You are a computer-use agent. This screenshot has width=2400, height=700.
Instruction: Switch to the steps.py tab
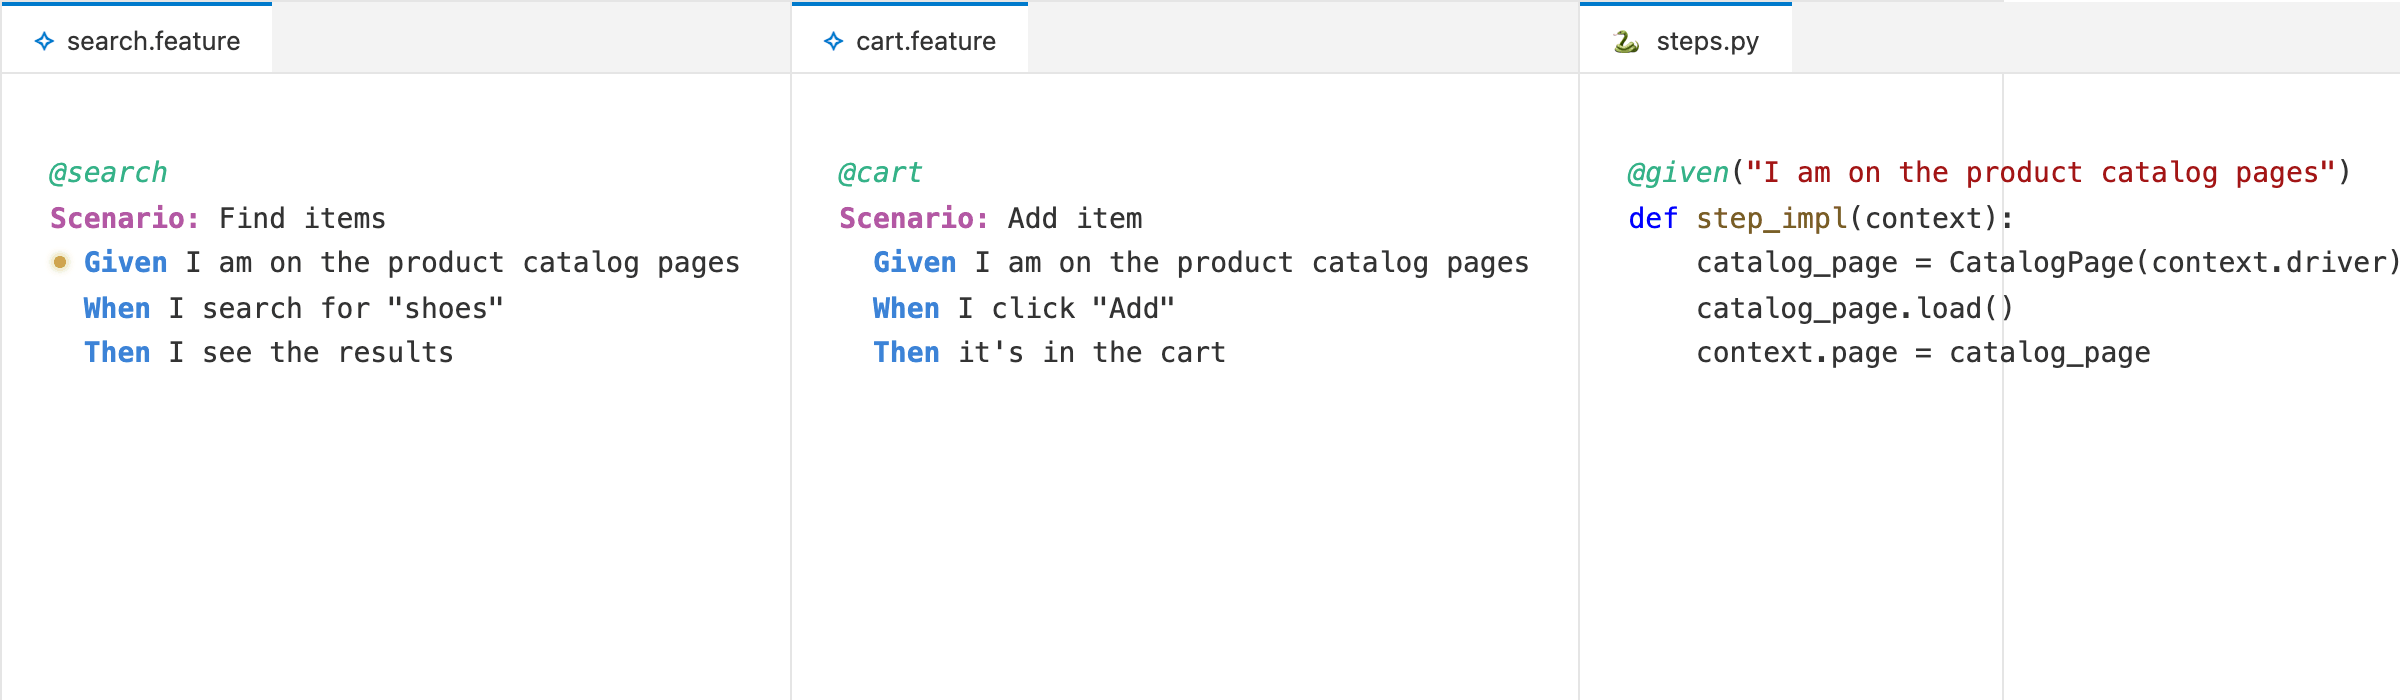click(1686, 39)
